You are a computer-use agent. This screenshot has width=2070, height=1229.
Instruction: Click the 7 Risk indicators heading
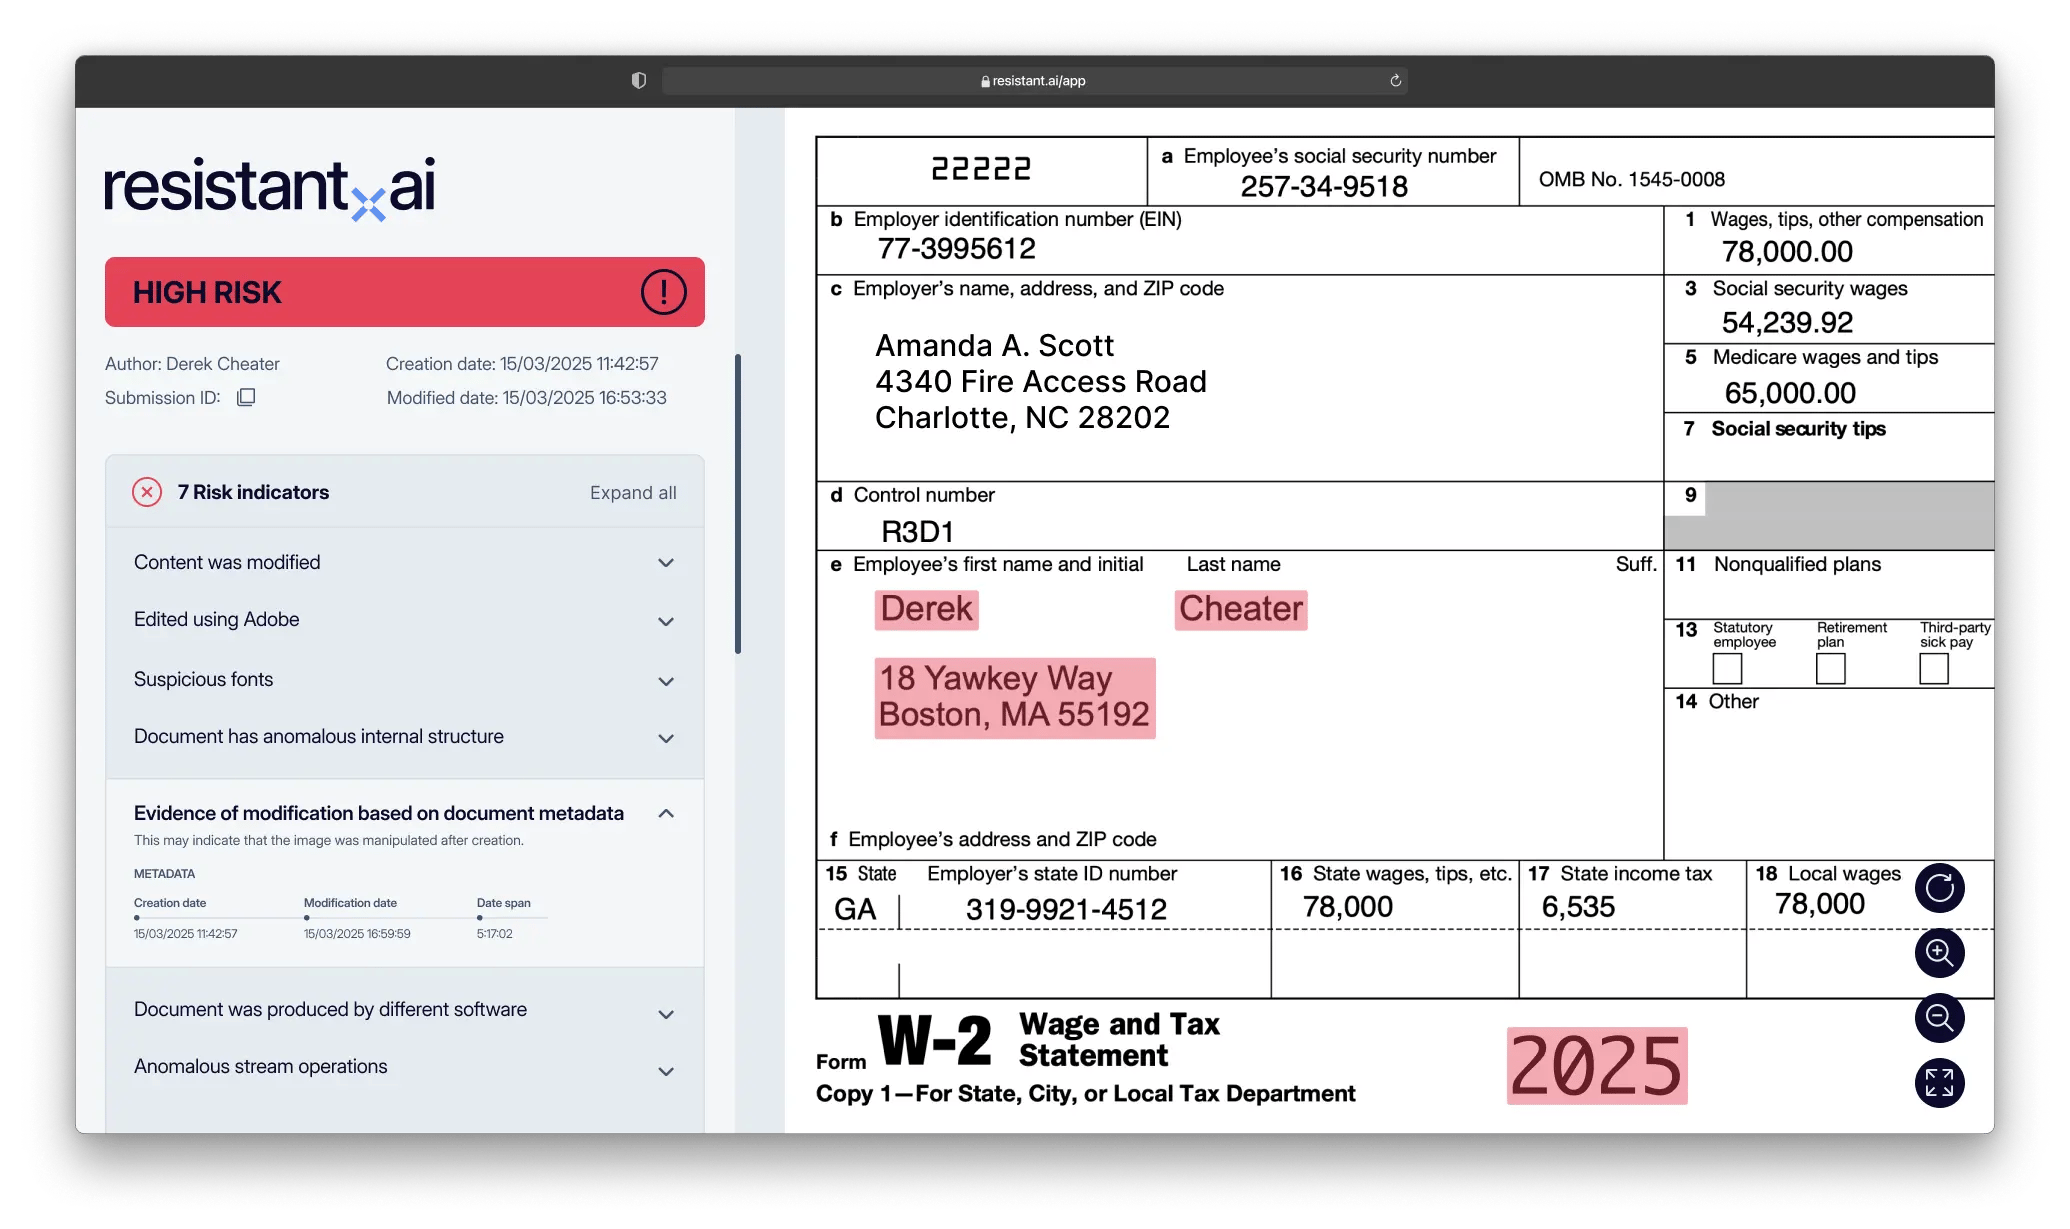coord(253,492)
